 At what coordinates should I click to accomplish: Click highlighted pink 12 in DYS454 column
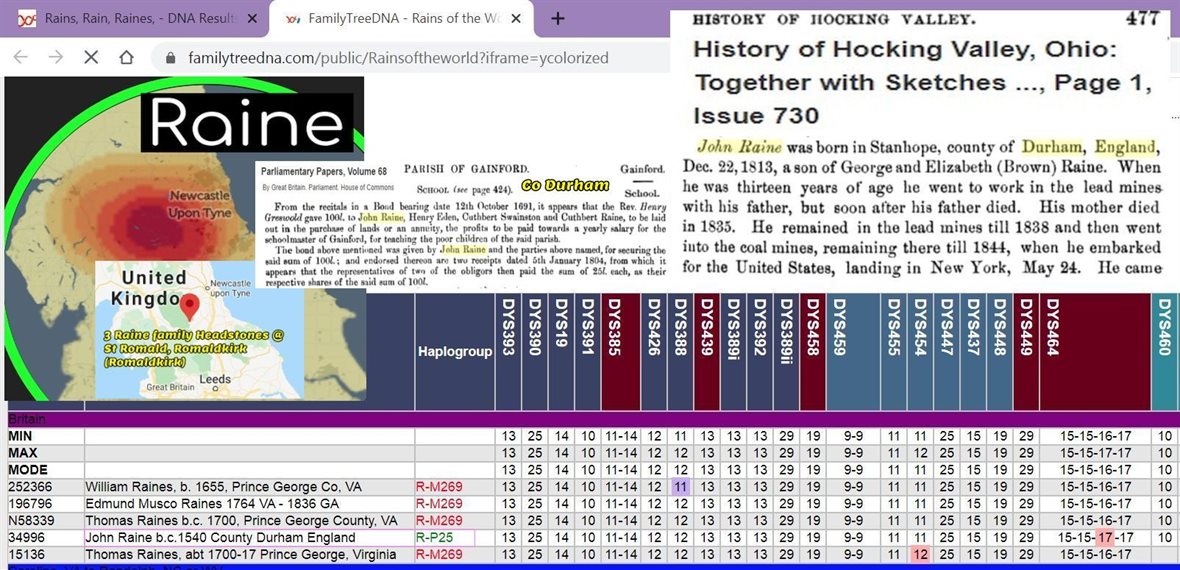click(920, 555)
